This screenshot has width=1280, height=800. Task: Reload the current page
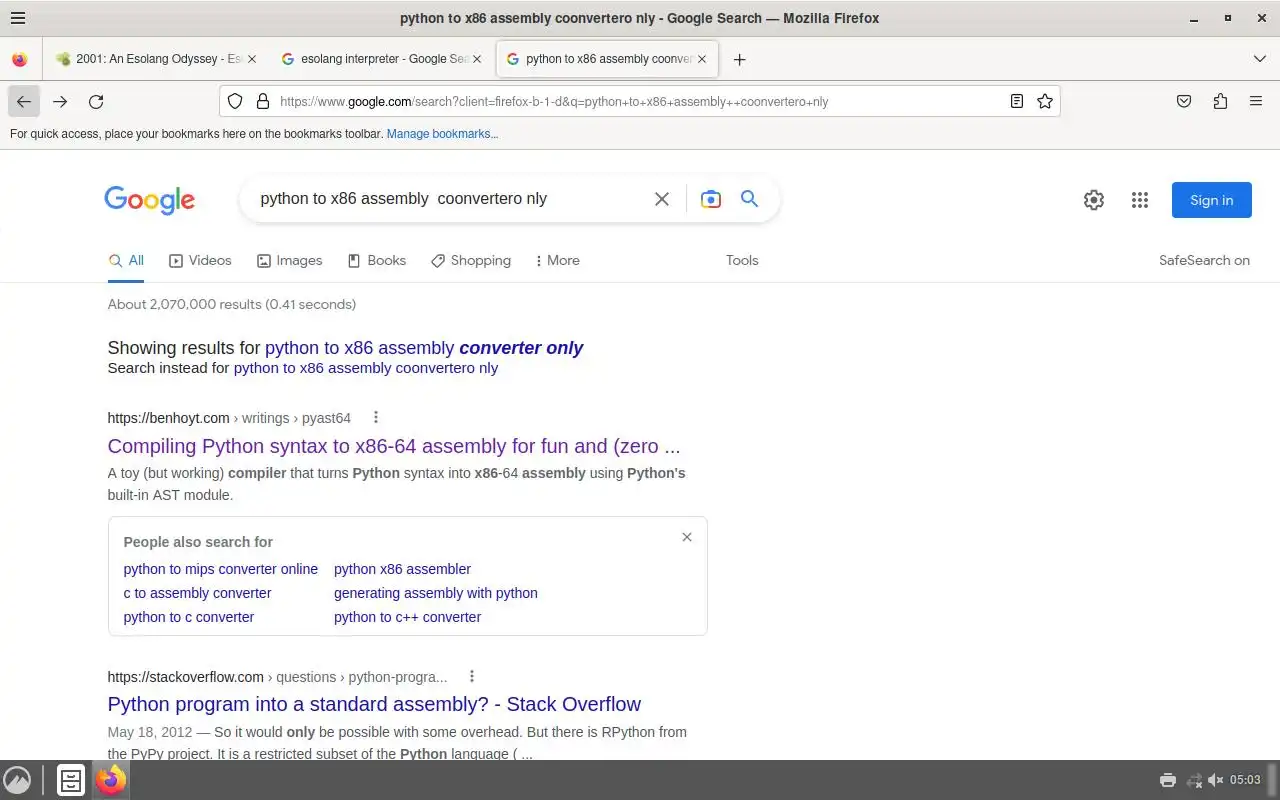click(96, 101)
